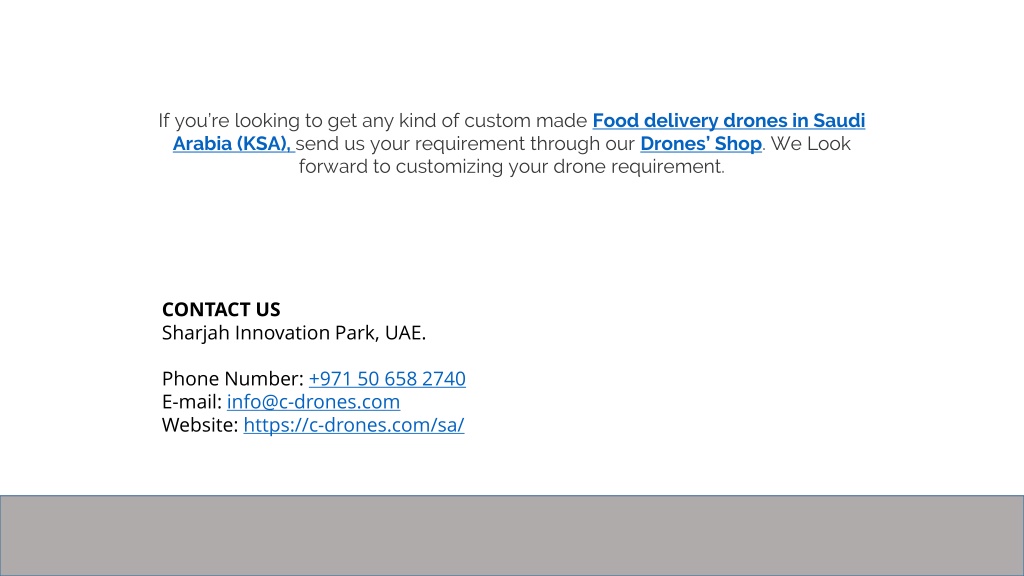Open the Drones' Shop link

pyautogui.click(x=701, y=144)
